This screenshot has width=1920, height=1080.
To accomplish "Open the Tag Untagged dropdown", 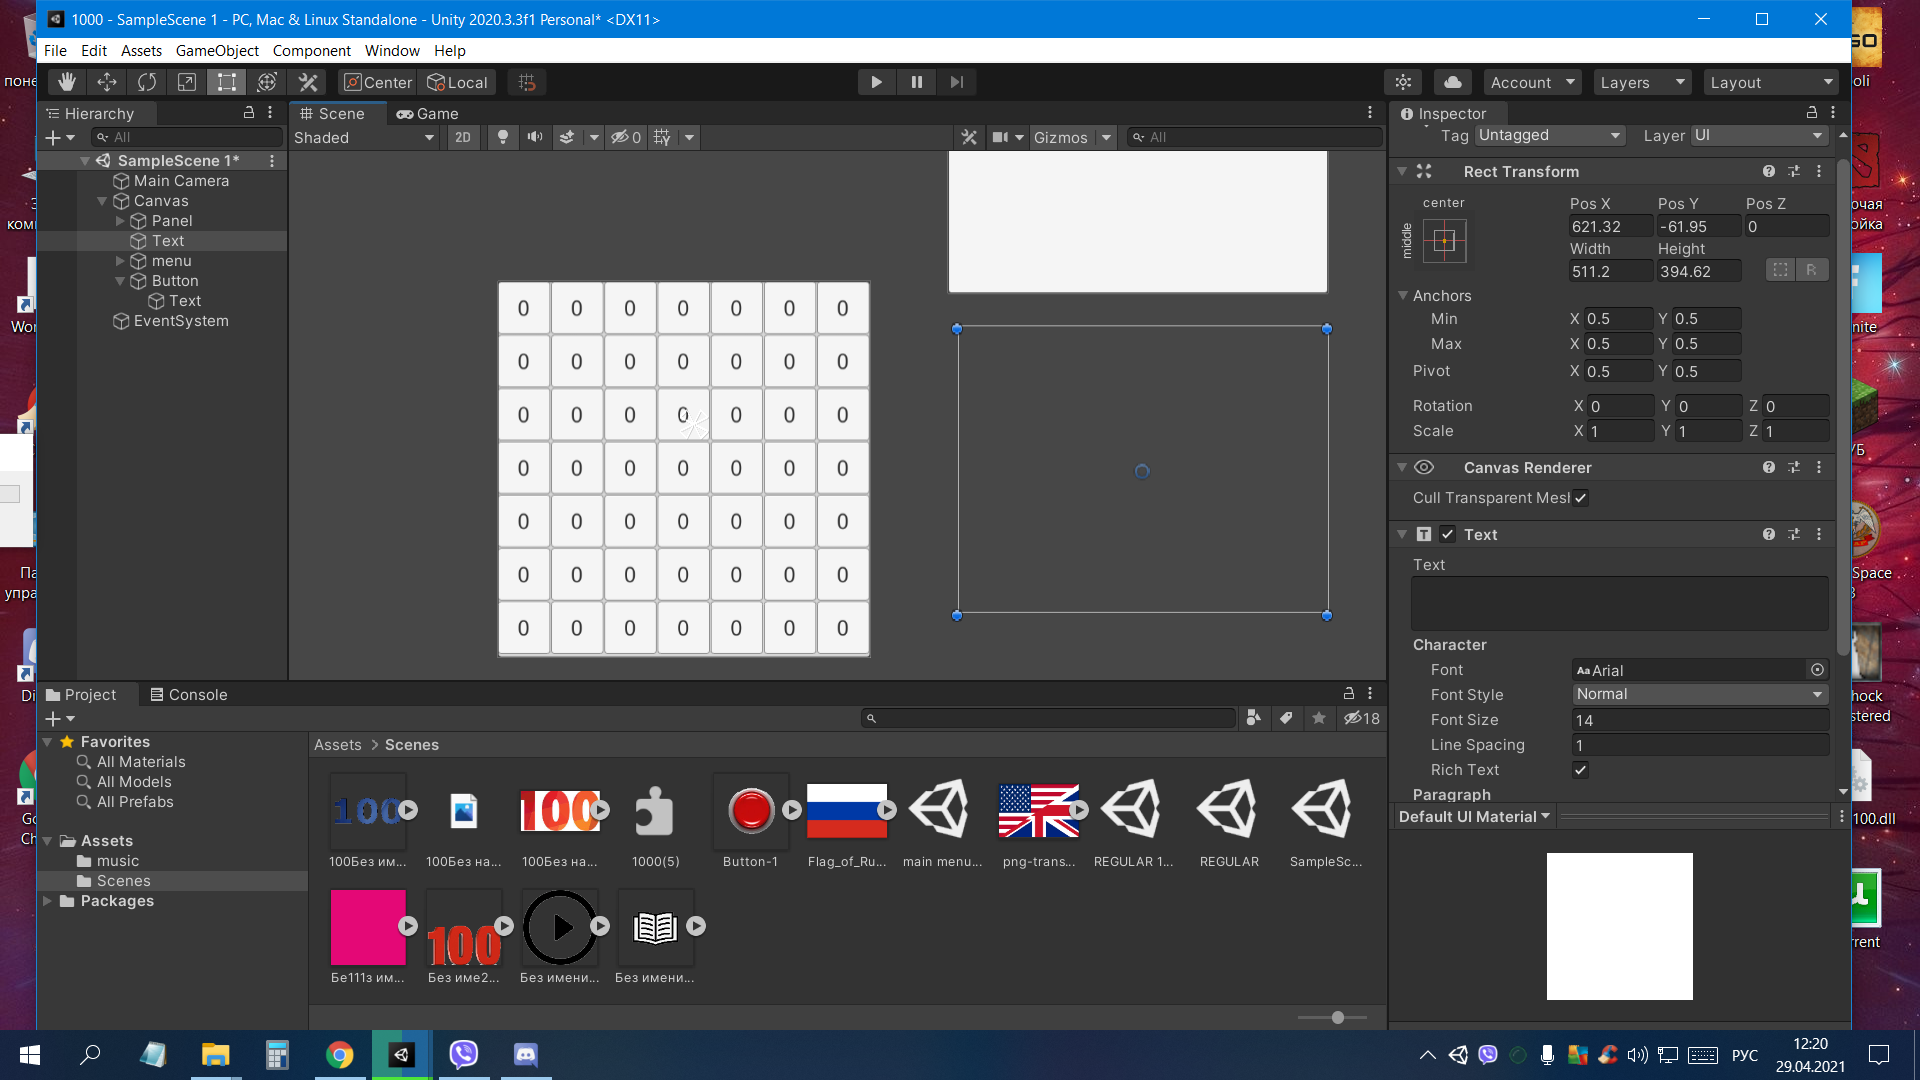I will [1549, 135].
